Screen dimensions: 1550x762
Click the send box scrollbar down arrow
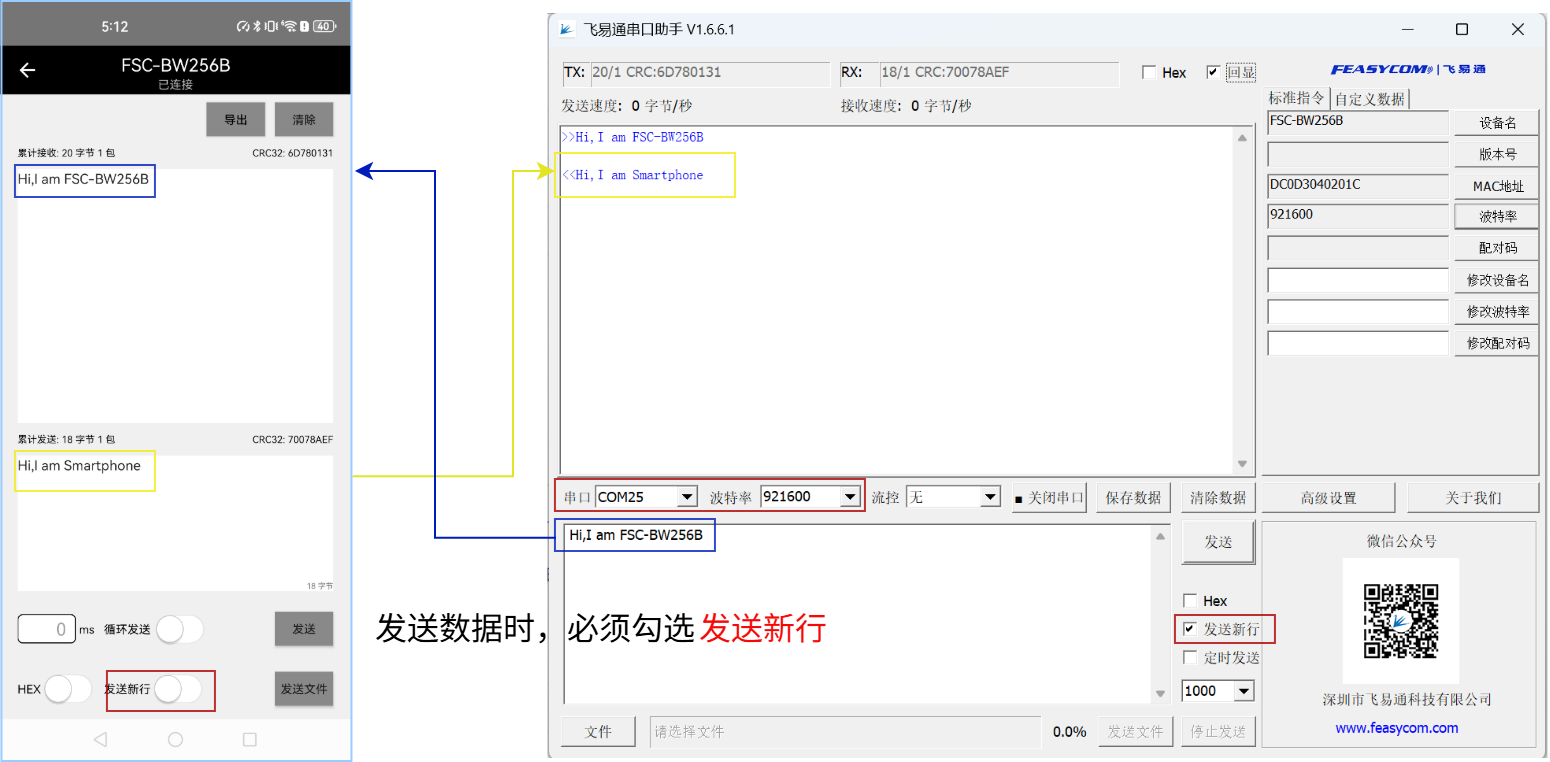1160,693
